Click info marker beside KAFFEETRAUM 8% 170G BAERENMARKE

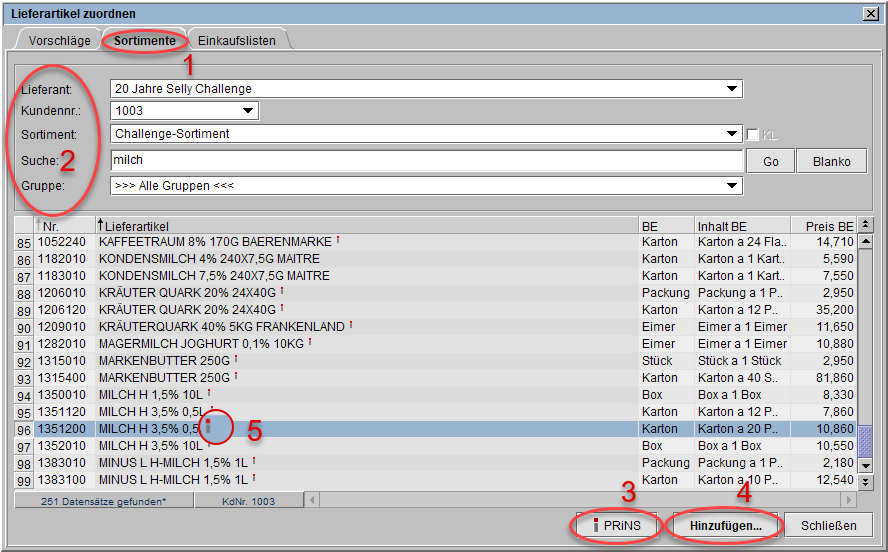coord(338,240)
